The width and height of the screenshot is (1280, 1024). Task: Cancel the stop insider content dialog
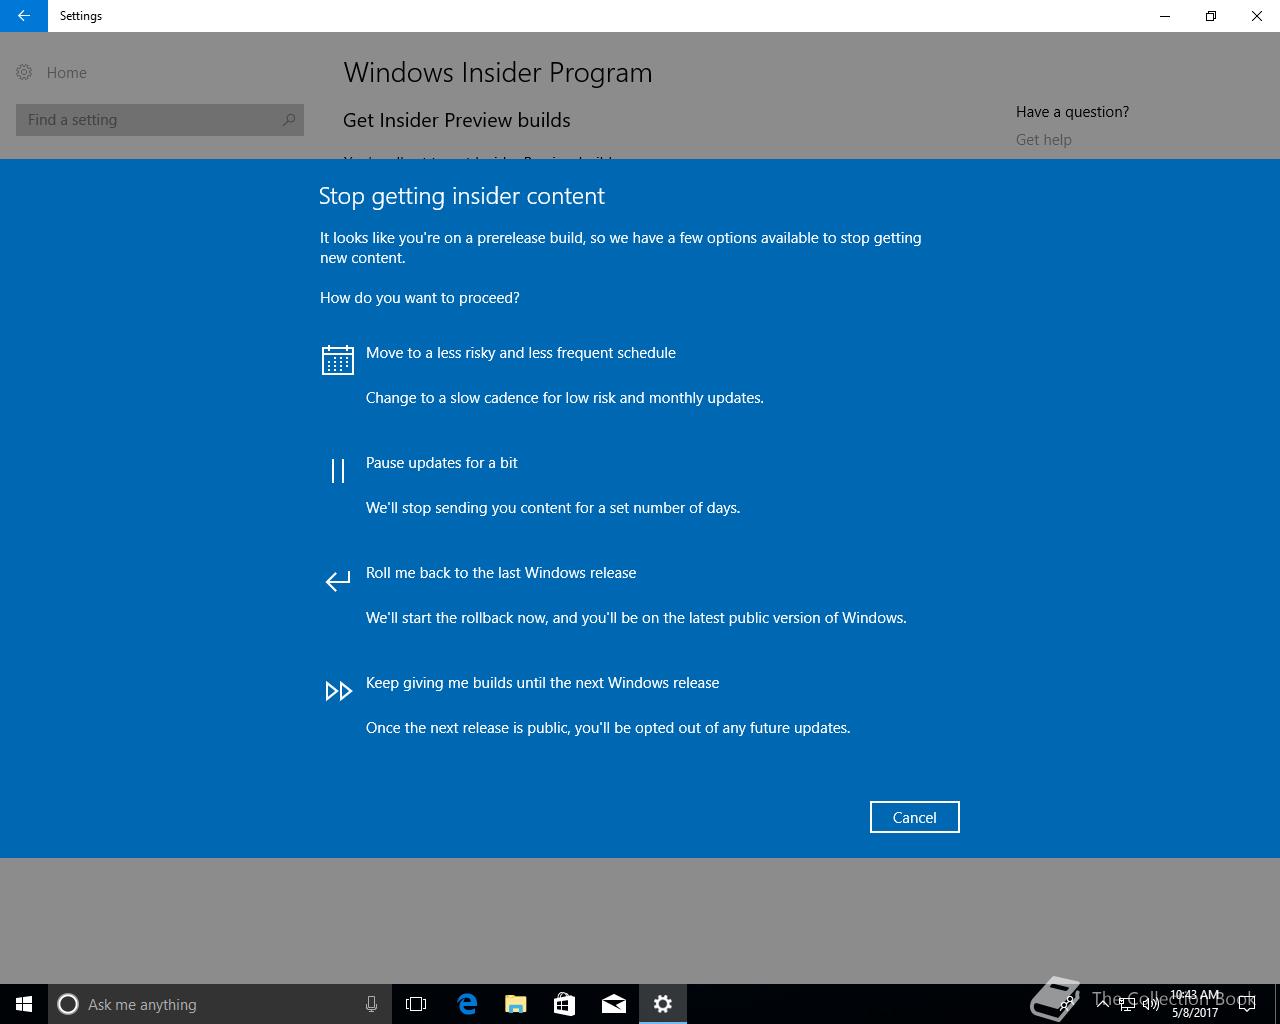pyautogui.click(x=914, y=817)
